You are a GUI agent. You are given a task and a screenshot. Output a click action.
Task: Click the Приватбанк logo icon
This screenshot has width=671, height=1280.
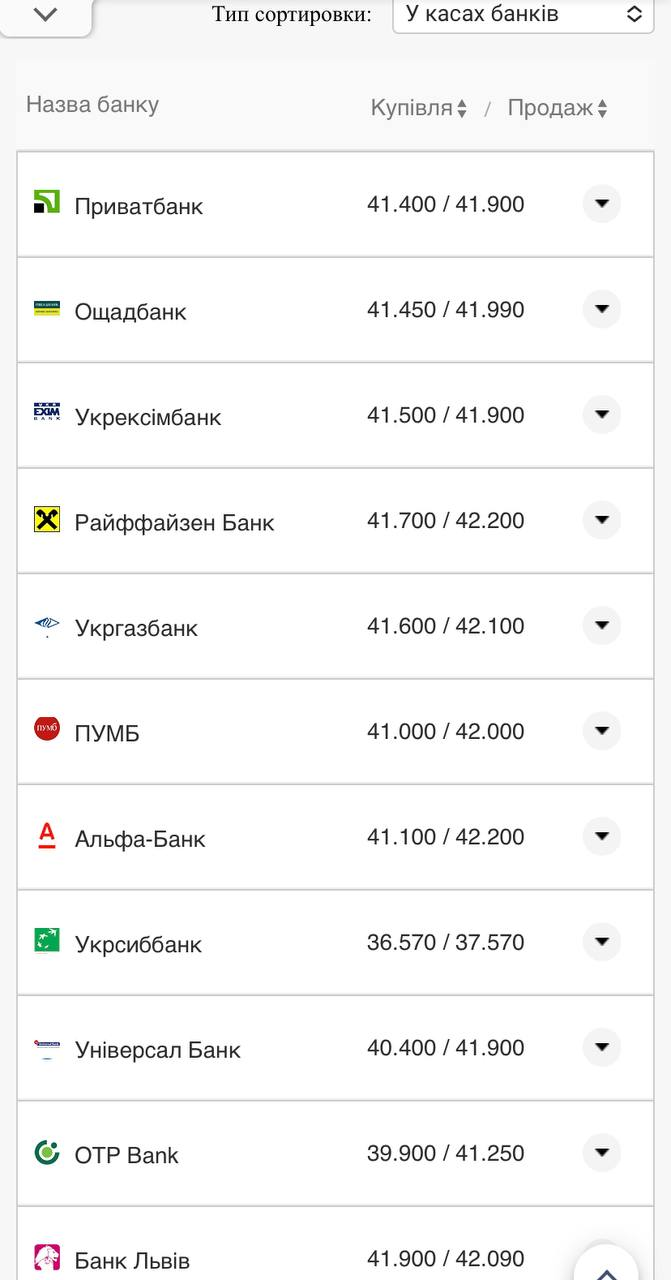(47, 201)
